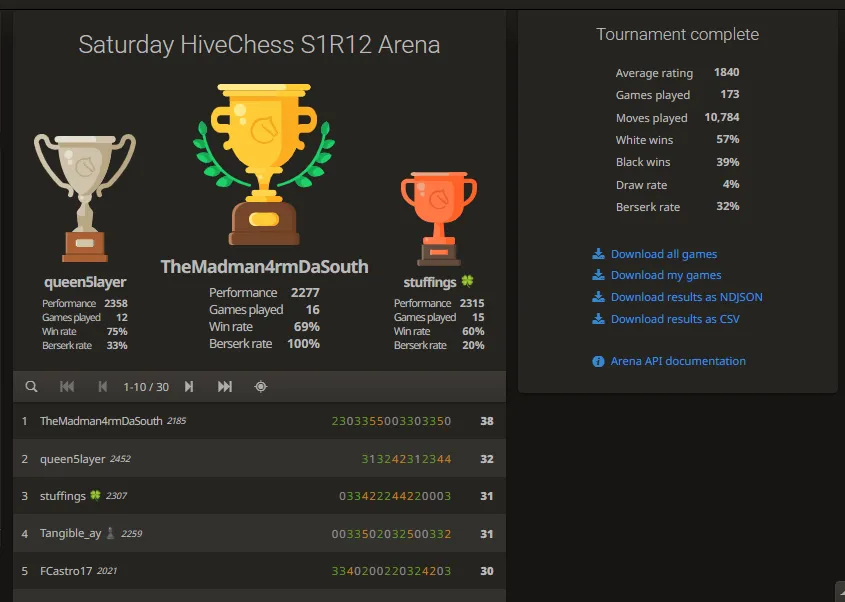This screenshot has height=602, width=845.
Task: Open TheMadman4rmDaSouth podium profile name
Action: [264, 267]
